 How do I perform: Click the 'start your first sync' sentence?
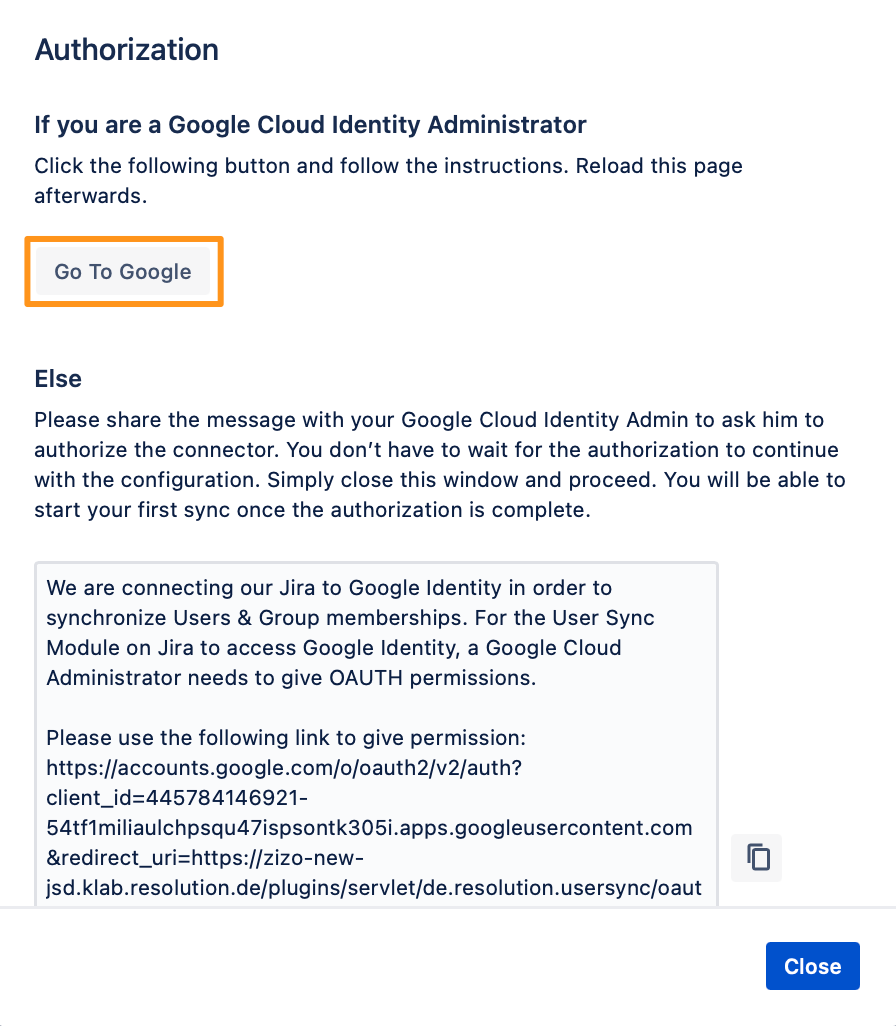[312, 510]
